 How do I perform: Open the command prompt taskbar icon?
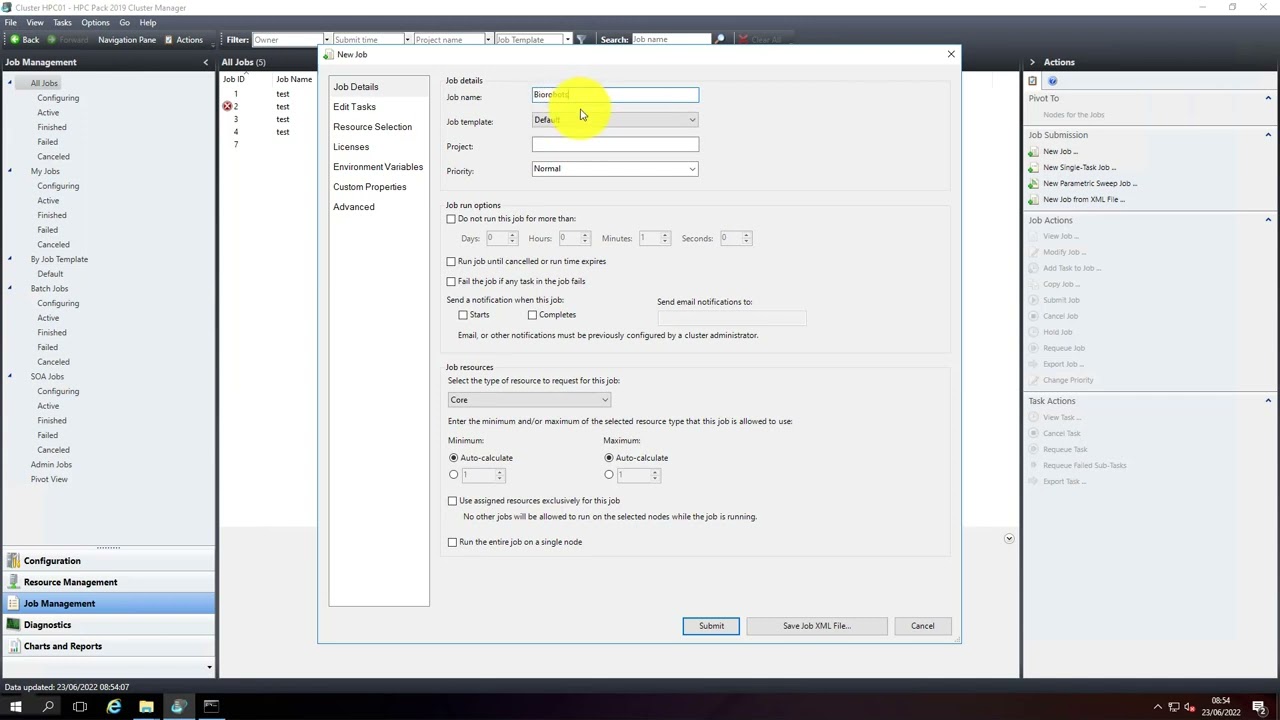[x=211, y=707]
